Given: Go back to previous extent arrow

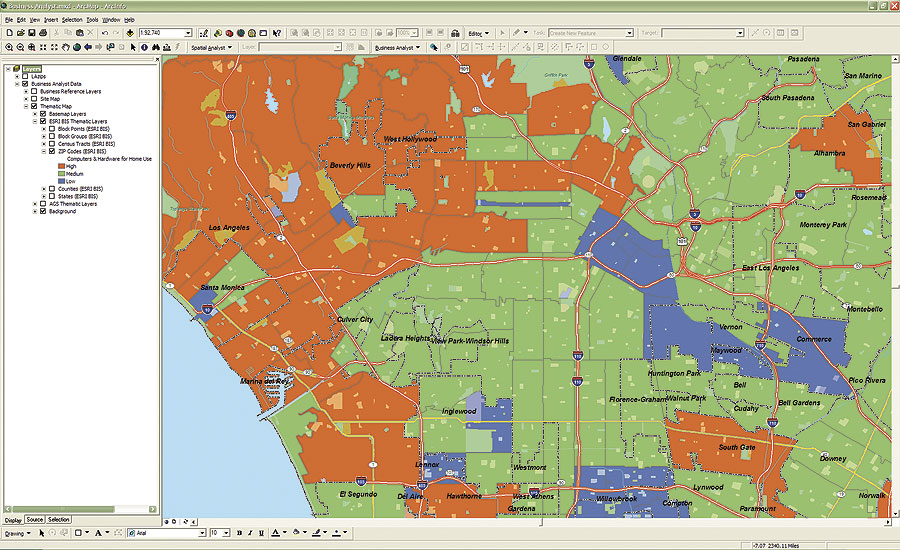Looking at the screenshot, I should pyautogui.click(x=89, y=47).
